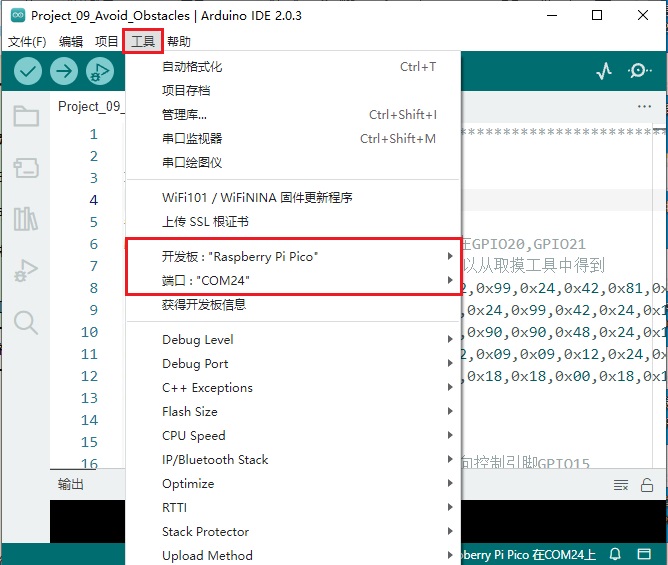Expand the Optimize submenu

[294, 484]
